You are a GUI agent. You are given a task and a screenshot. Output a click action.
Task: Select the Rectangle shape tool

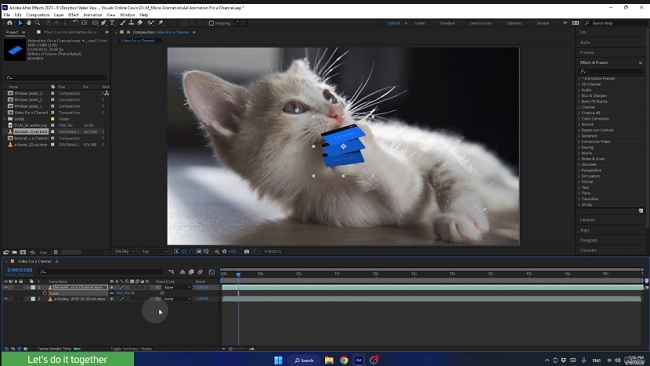click(x=95, y=23)
